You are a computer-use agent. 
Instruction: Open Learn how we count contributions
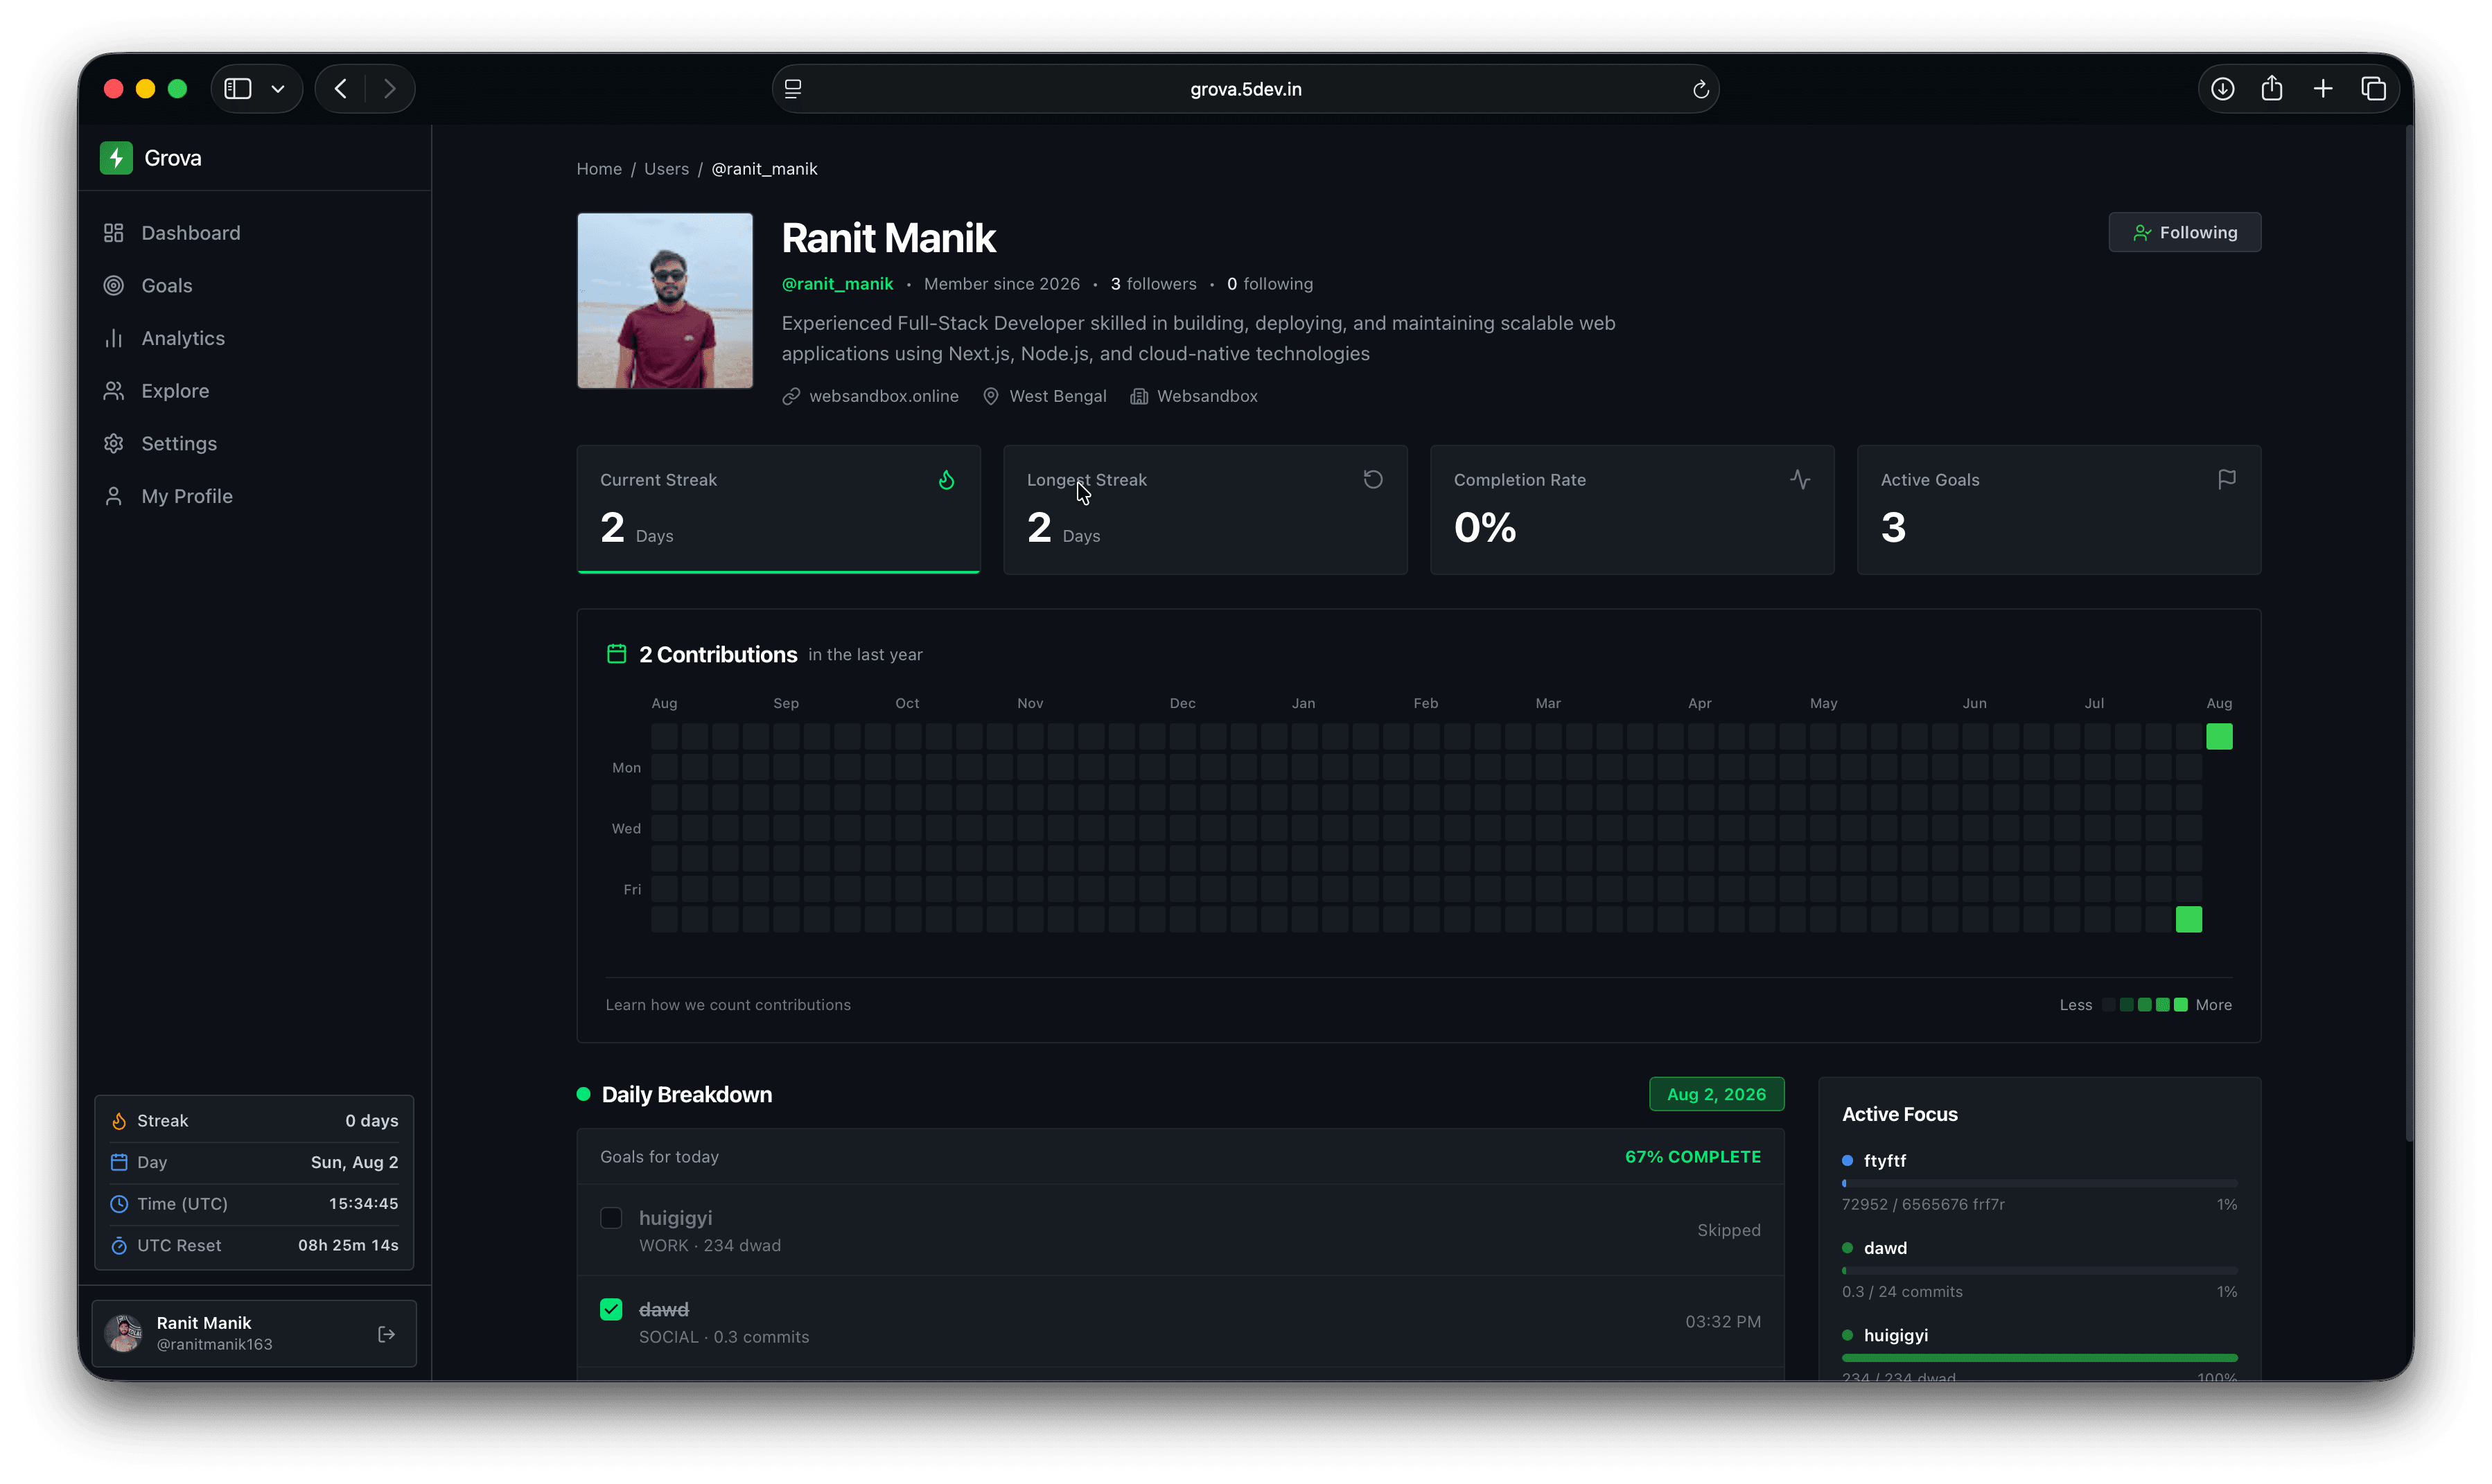coord(728,1005)
